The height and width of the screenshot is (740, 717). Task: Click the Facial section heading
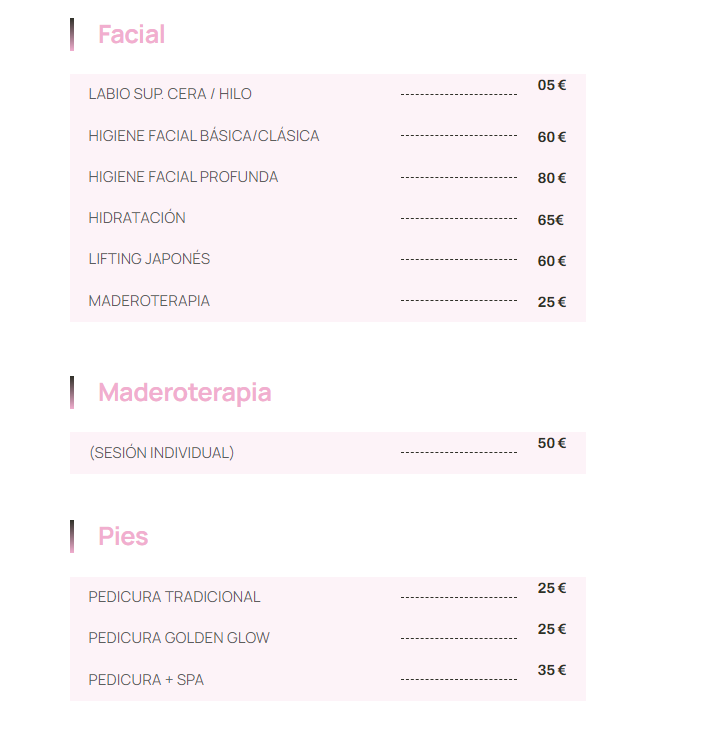(x=131, y=34)
